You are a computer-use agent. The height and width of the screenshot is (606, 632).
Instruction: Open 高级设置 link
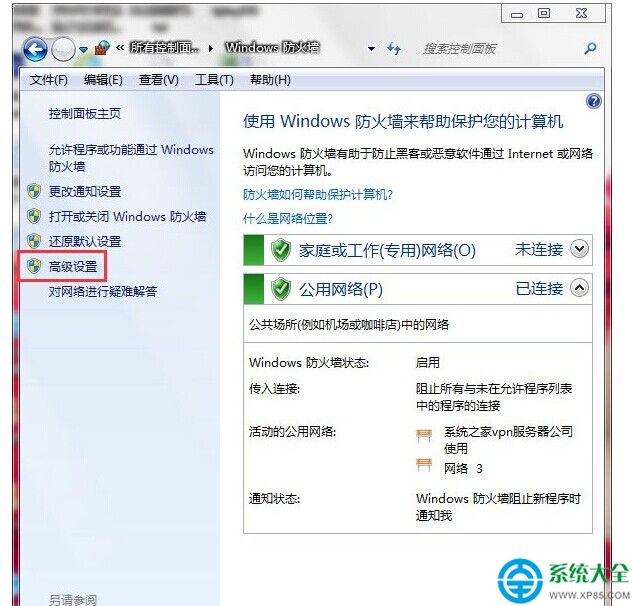73,266
